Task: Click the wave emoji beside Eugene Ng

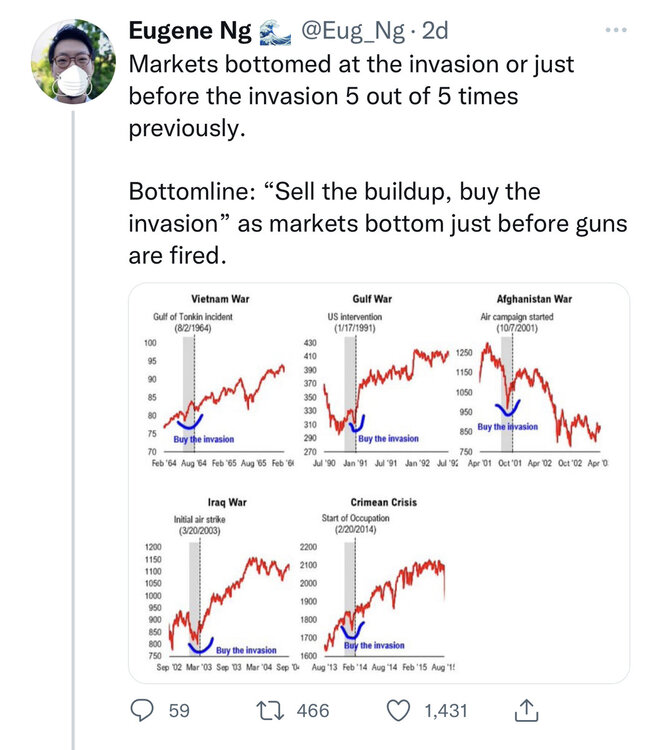Action: (x=271, y=32)
